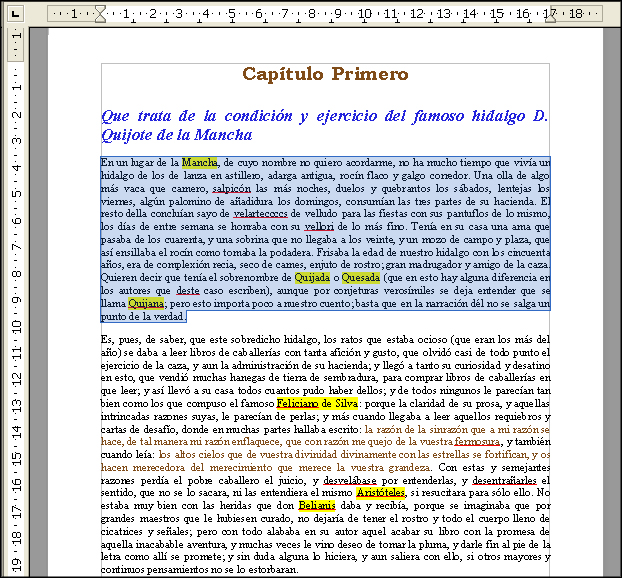This screenshot has width=622, height=578.
Task: Click the left indent hourglass marker on ruler
Action: [x=101, y=14]
